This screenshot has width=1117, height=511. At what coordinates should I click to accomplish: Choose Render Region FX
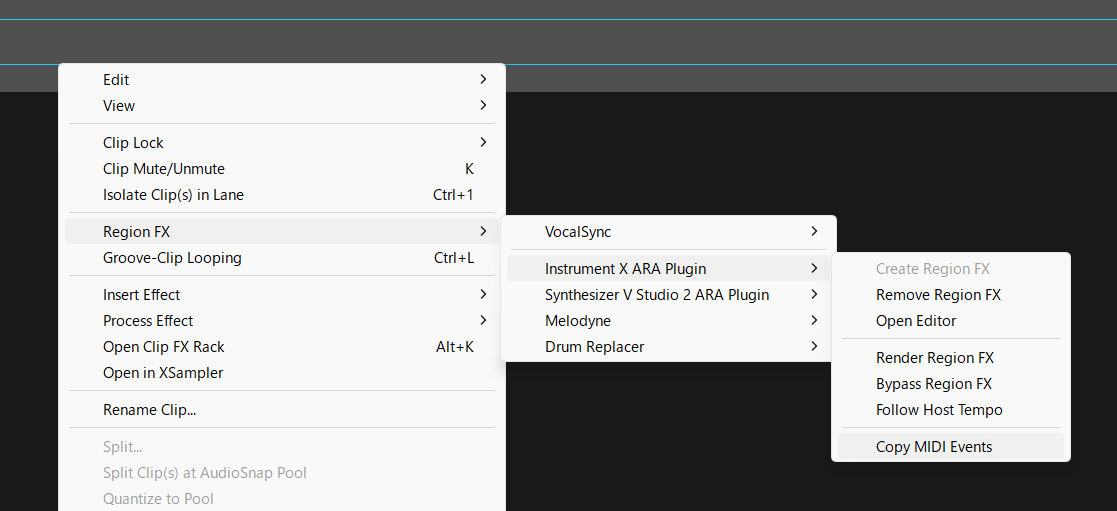pos(951,358)
